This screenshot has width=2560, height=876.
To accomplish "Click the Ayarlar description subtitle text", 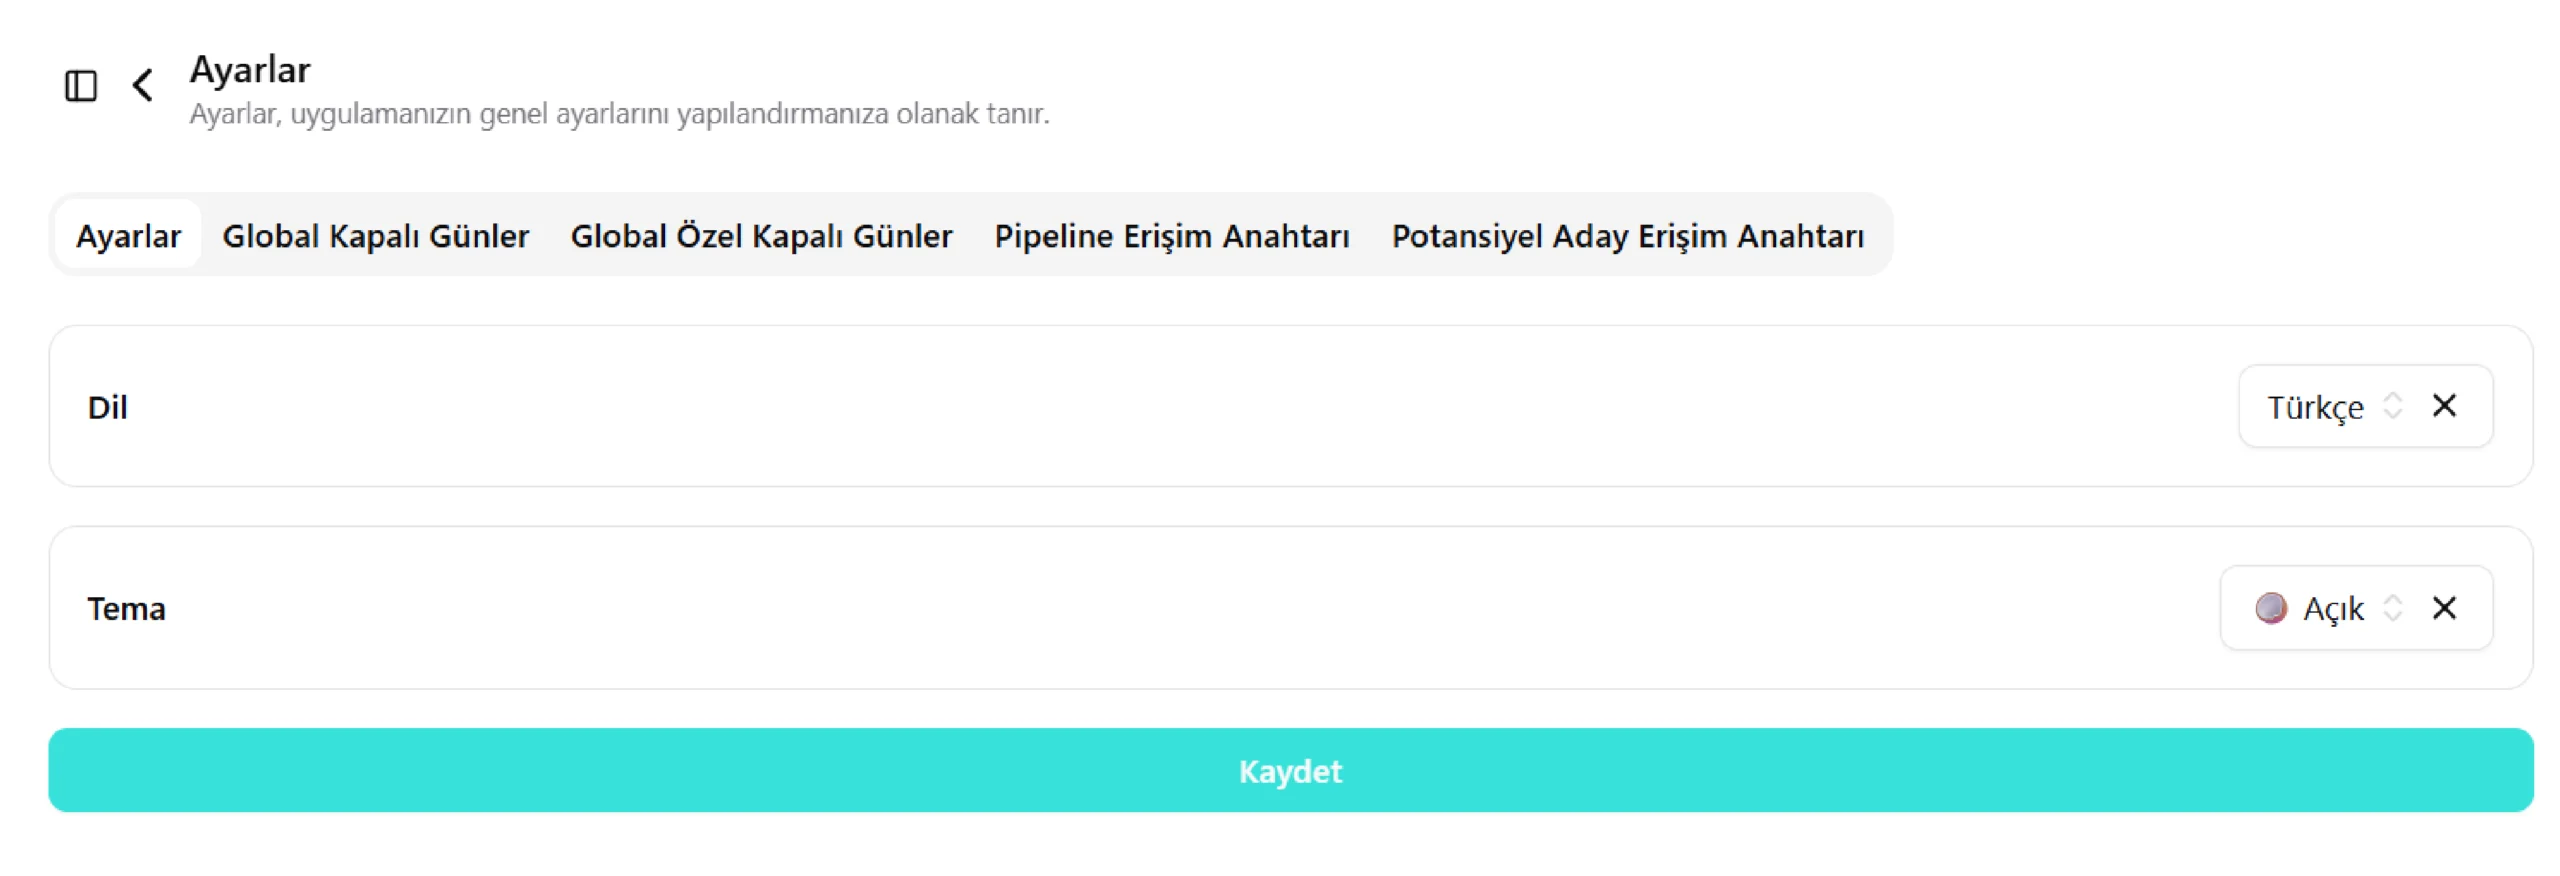I will pos(619,114).
